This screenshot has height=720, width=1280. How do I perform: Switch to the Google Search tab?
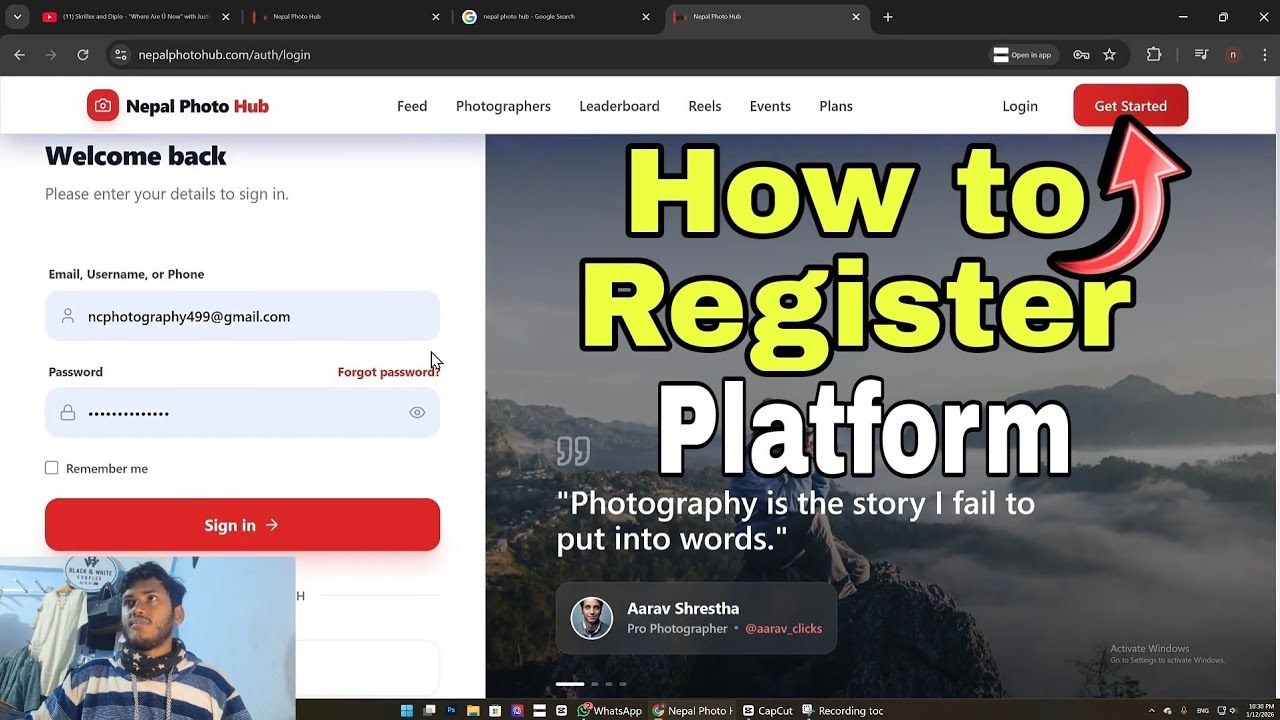(555, 17)
